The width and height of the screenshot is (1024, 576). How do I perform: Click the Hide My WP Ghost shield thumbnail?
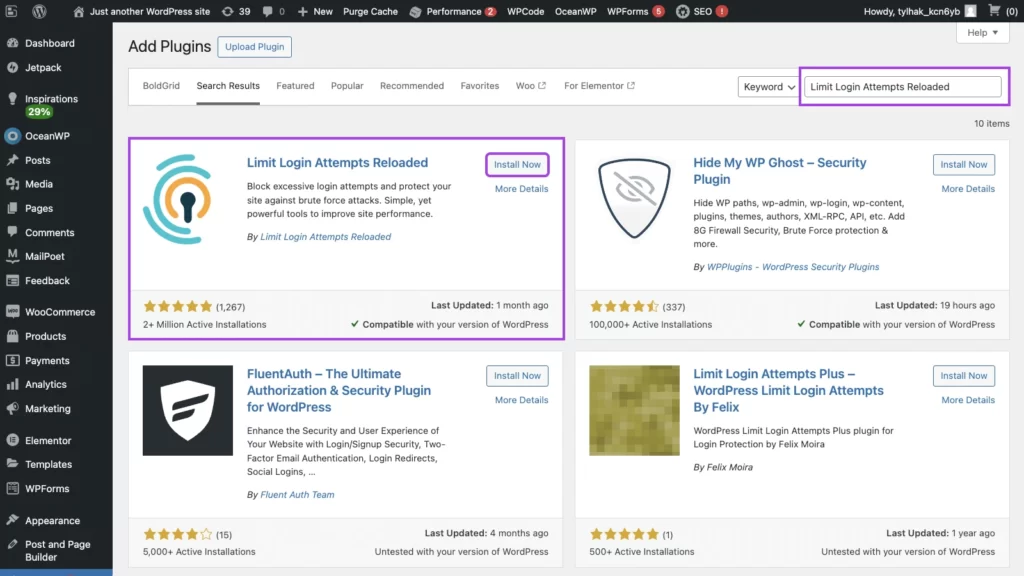coord(634,199)
